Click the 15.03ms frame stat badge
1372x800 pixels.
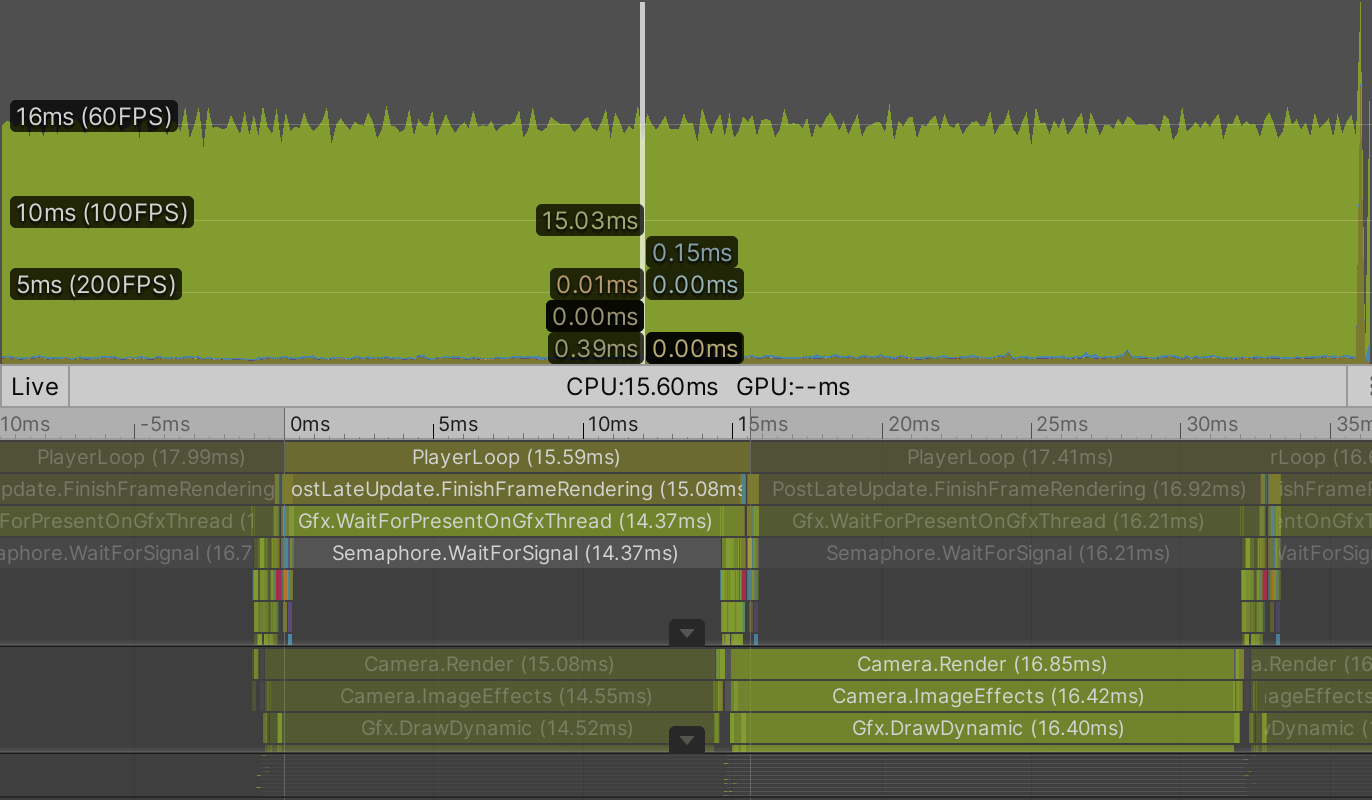pyautogui.click(x=589, y=220)
